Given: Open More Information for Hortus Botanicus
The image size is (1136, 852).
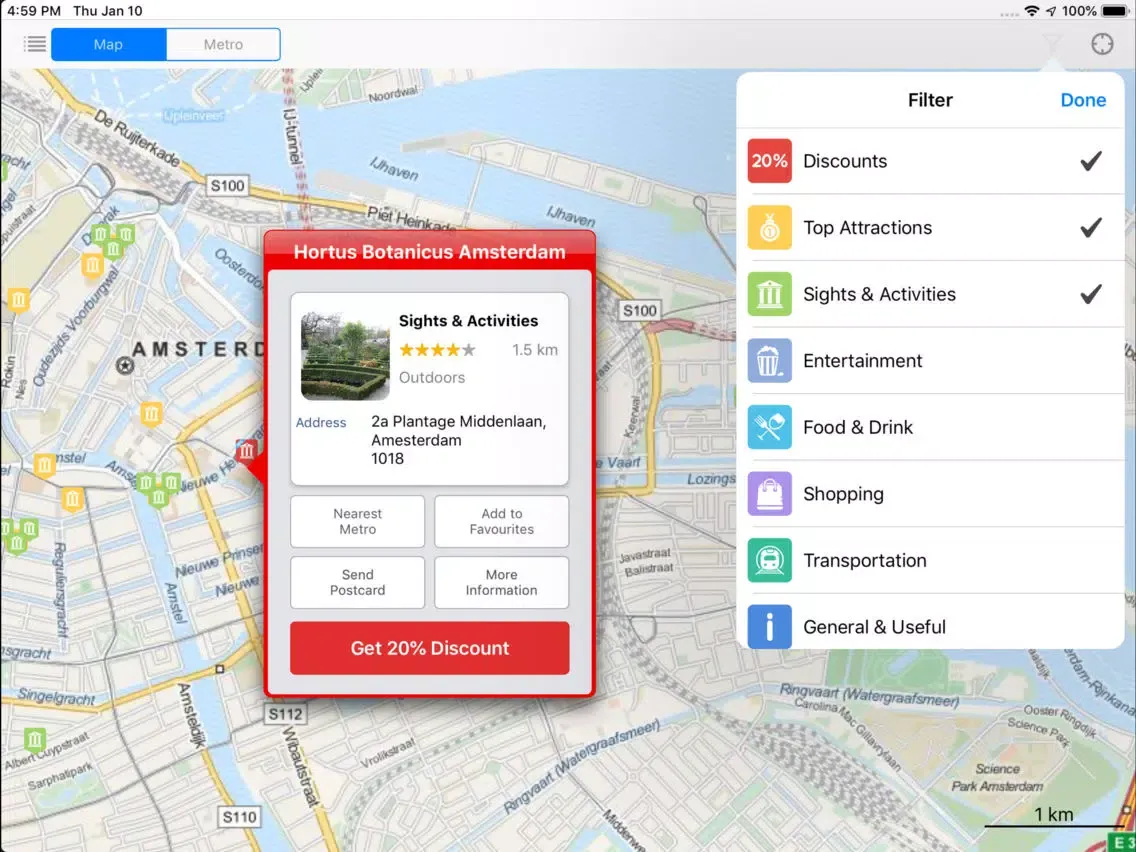Looking at the screenshot, I should (x=501, y=582).
